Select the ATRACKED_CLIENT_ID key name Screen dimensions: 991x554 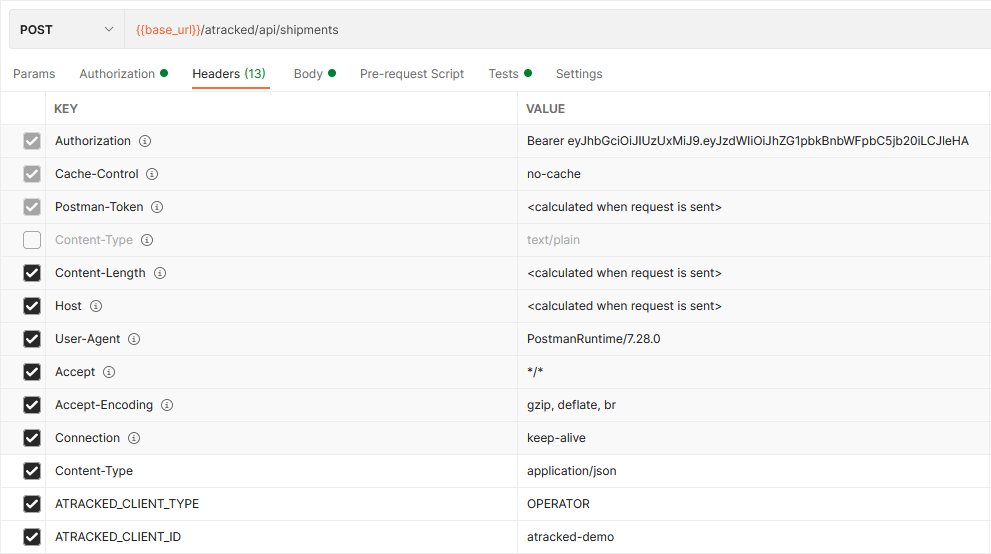[118, 537]
